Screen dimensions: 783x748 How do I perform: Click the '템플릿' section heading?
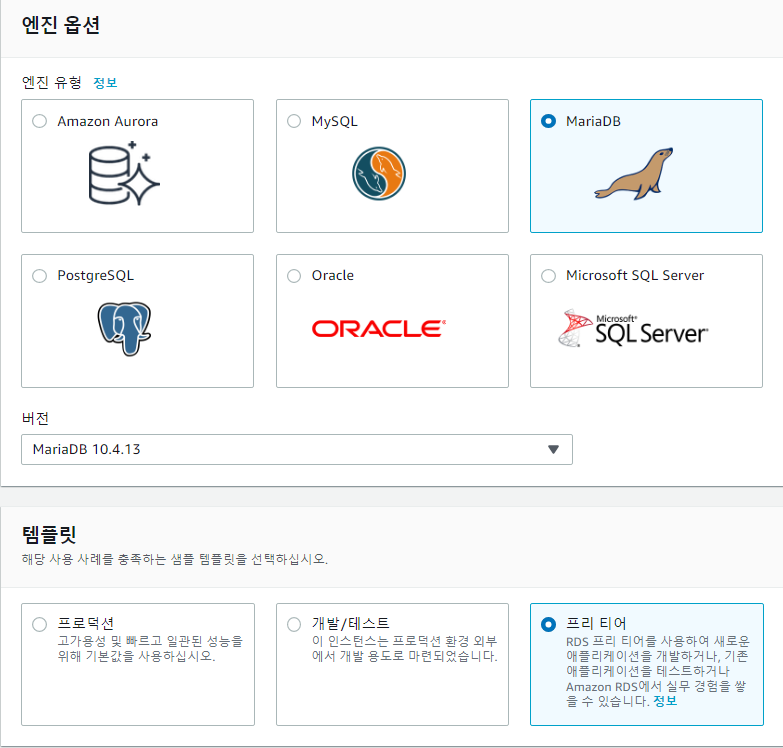(49, 534)
